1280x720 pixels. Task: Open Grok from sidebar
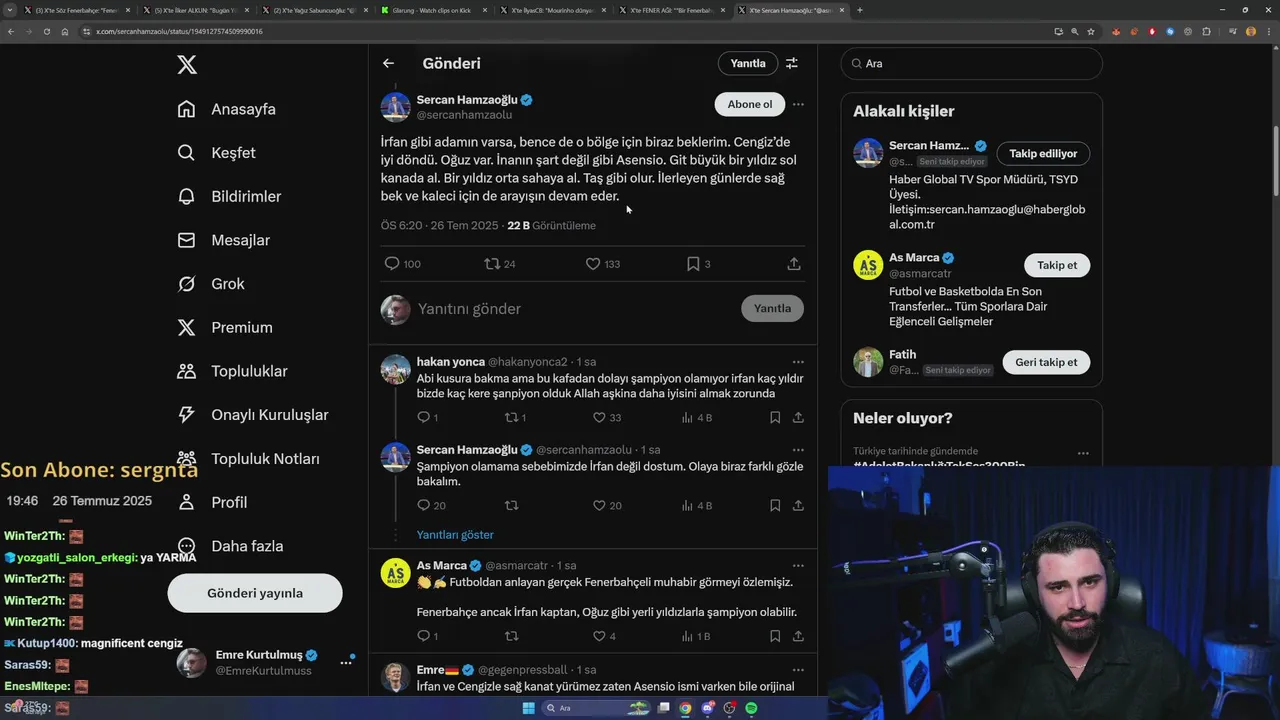210,284
